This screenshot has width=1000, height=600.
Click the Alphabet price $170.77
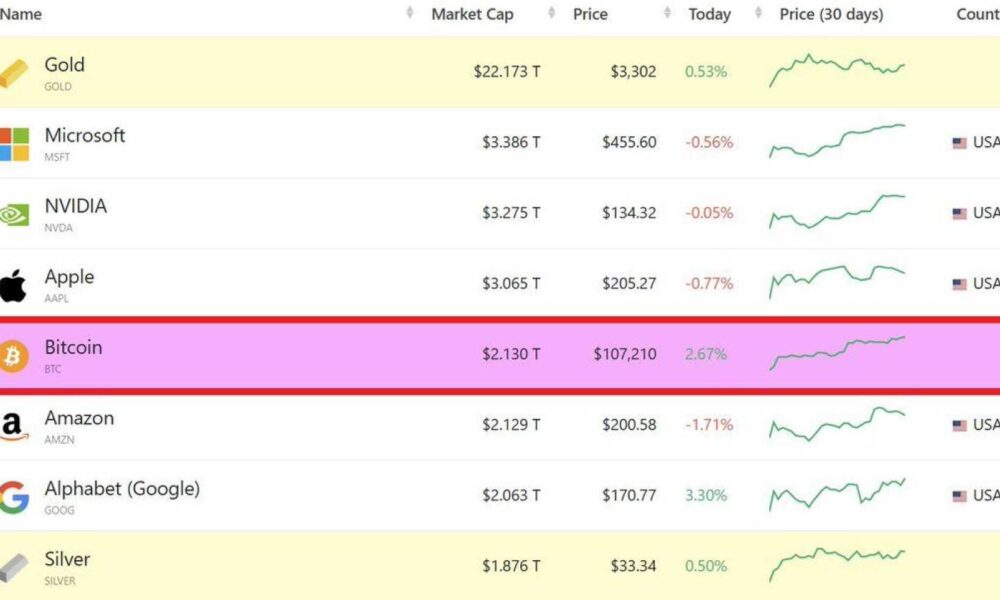pos(629,495)
